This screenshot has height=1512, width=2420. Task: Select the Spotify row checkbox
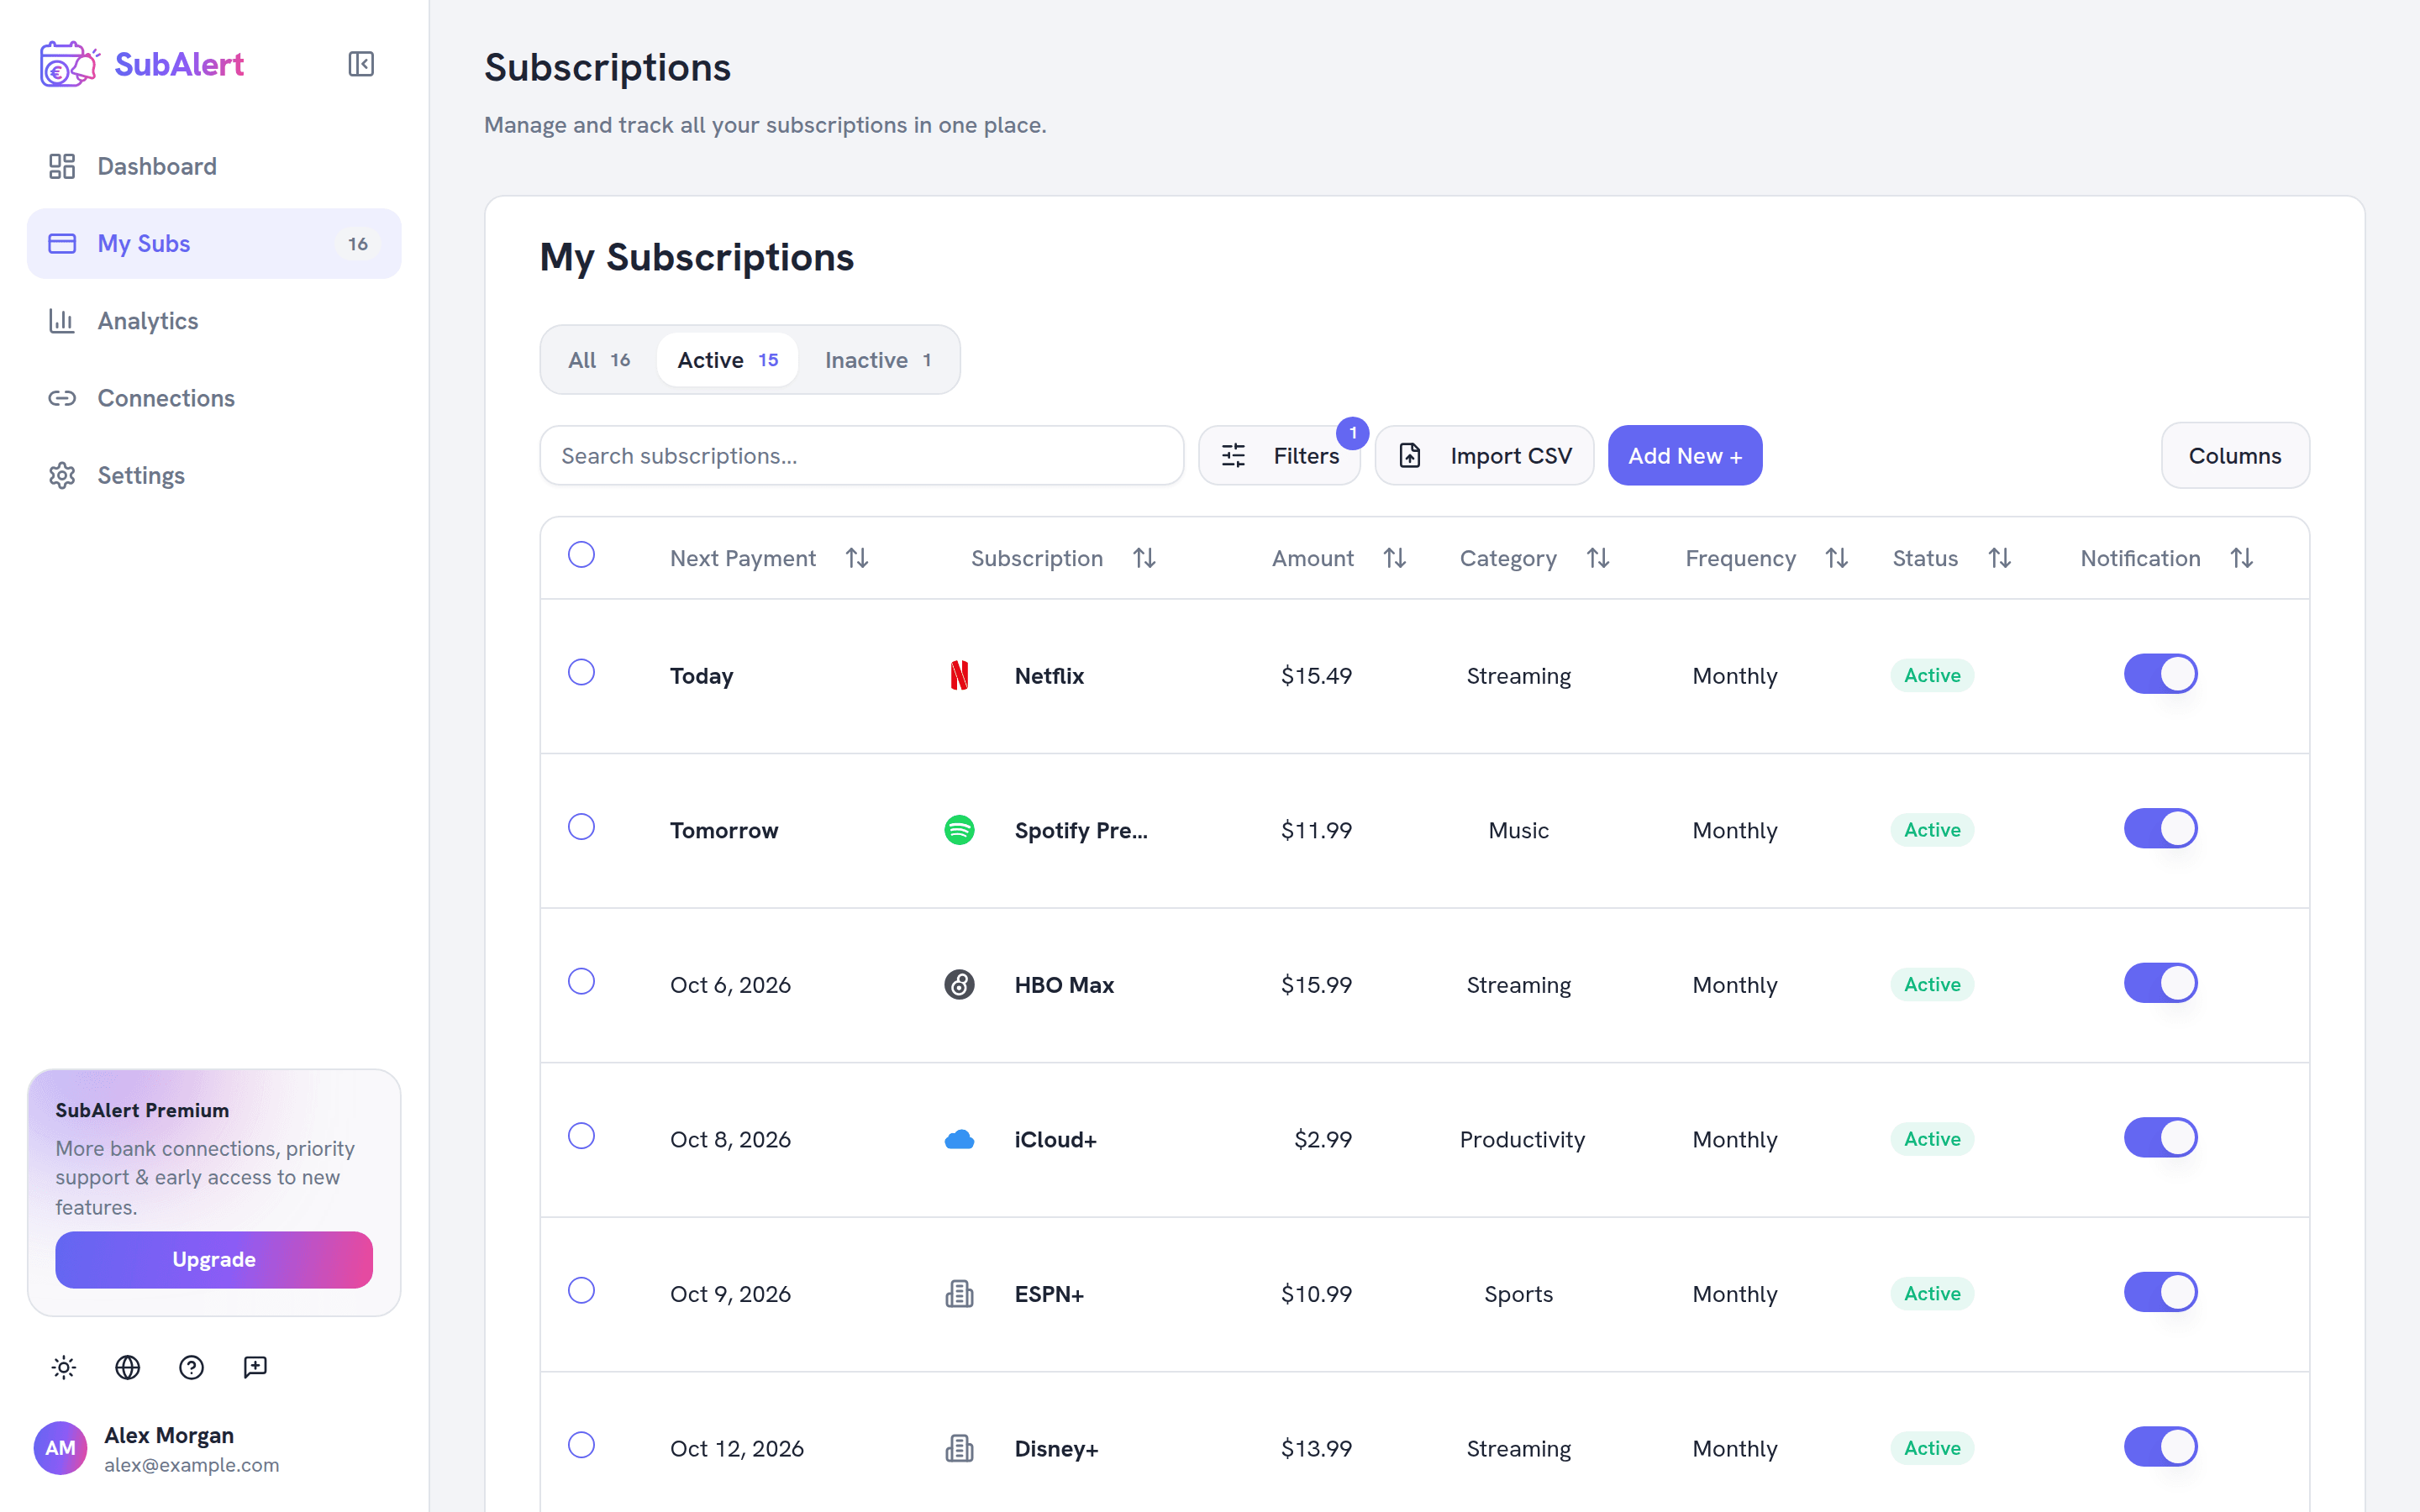pos(581,827)
